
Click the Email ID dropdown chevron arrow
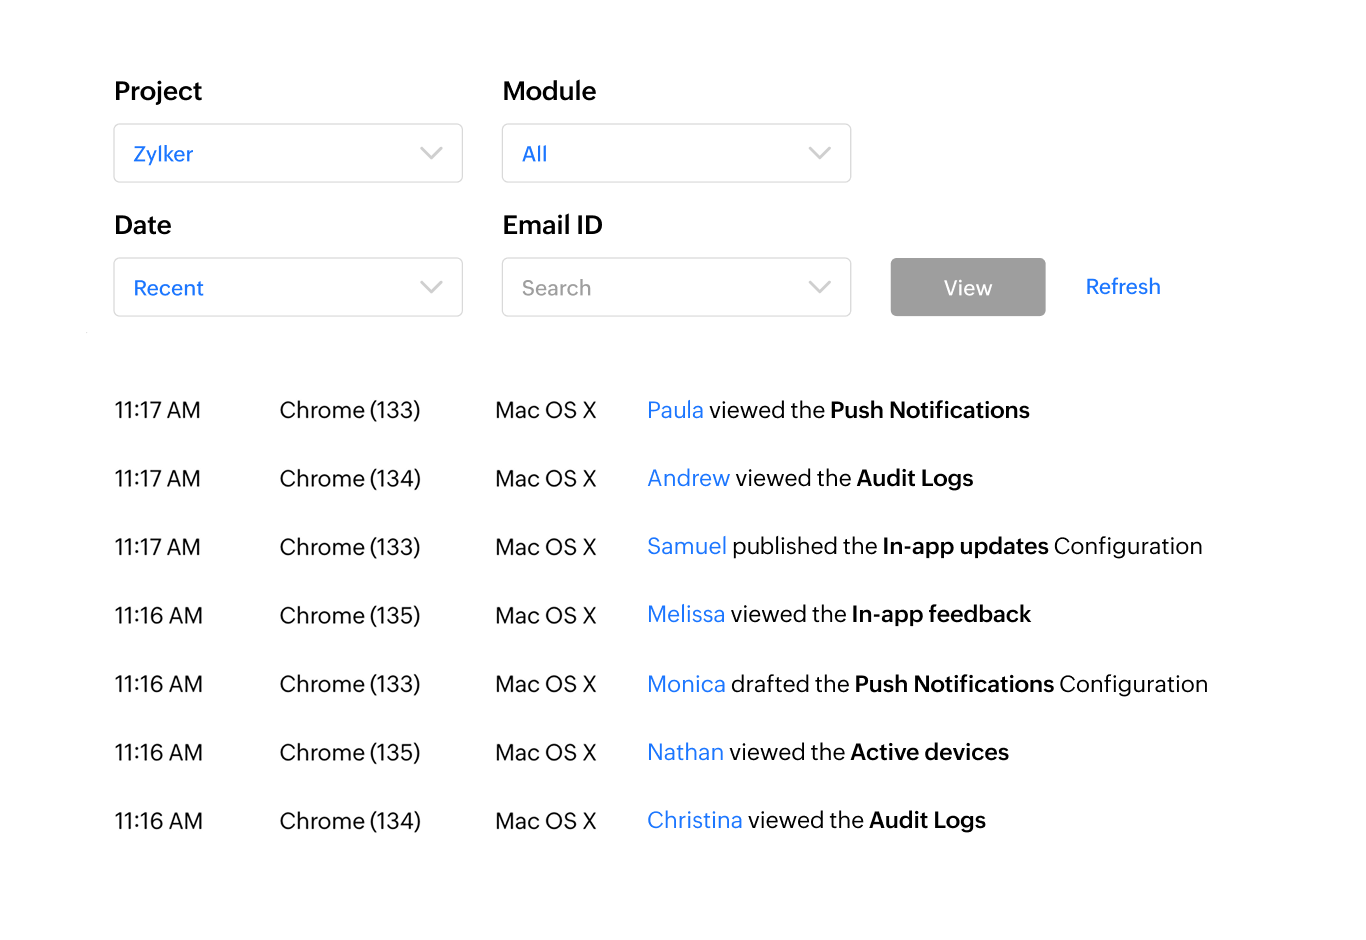pyautogui.click(x=819, y=287)
